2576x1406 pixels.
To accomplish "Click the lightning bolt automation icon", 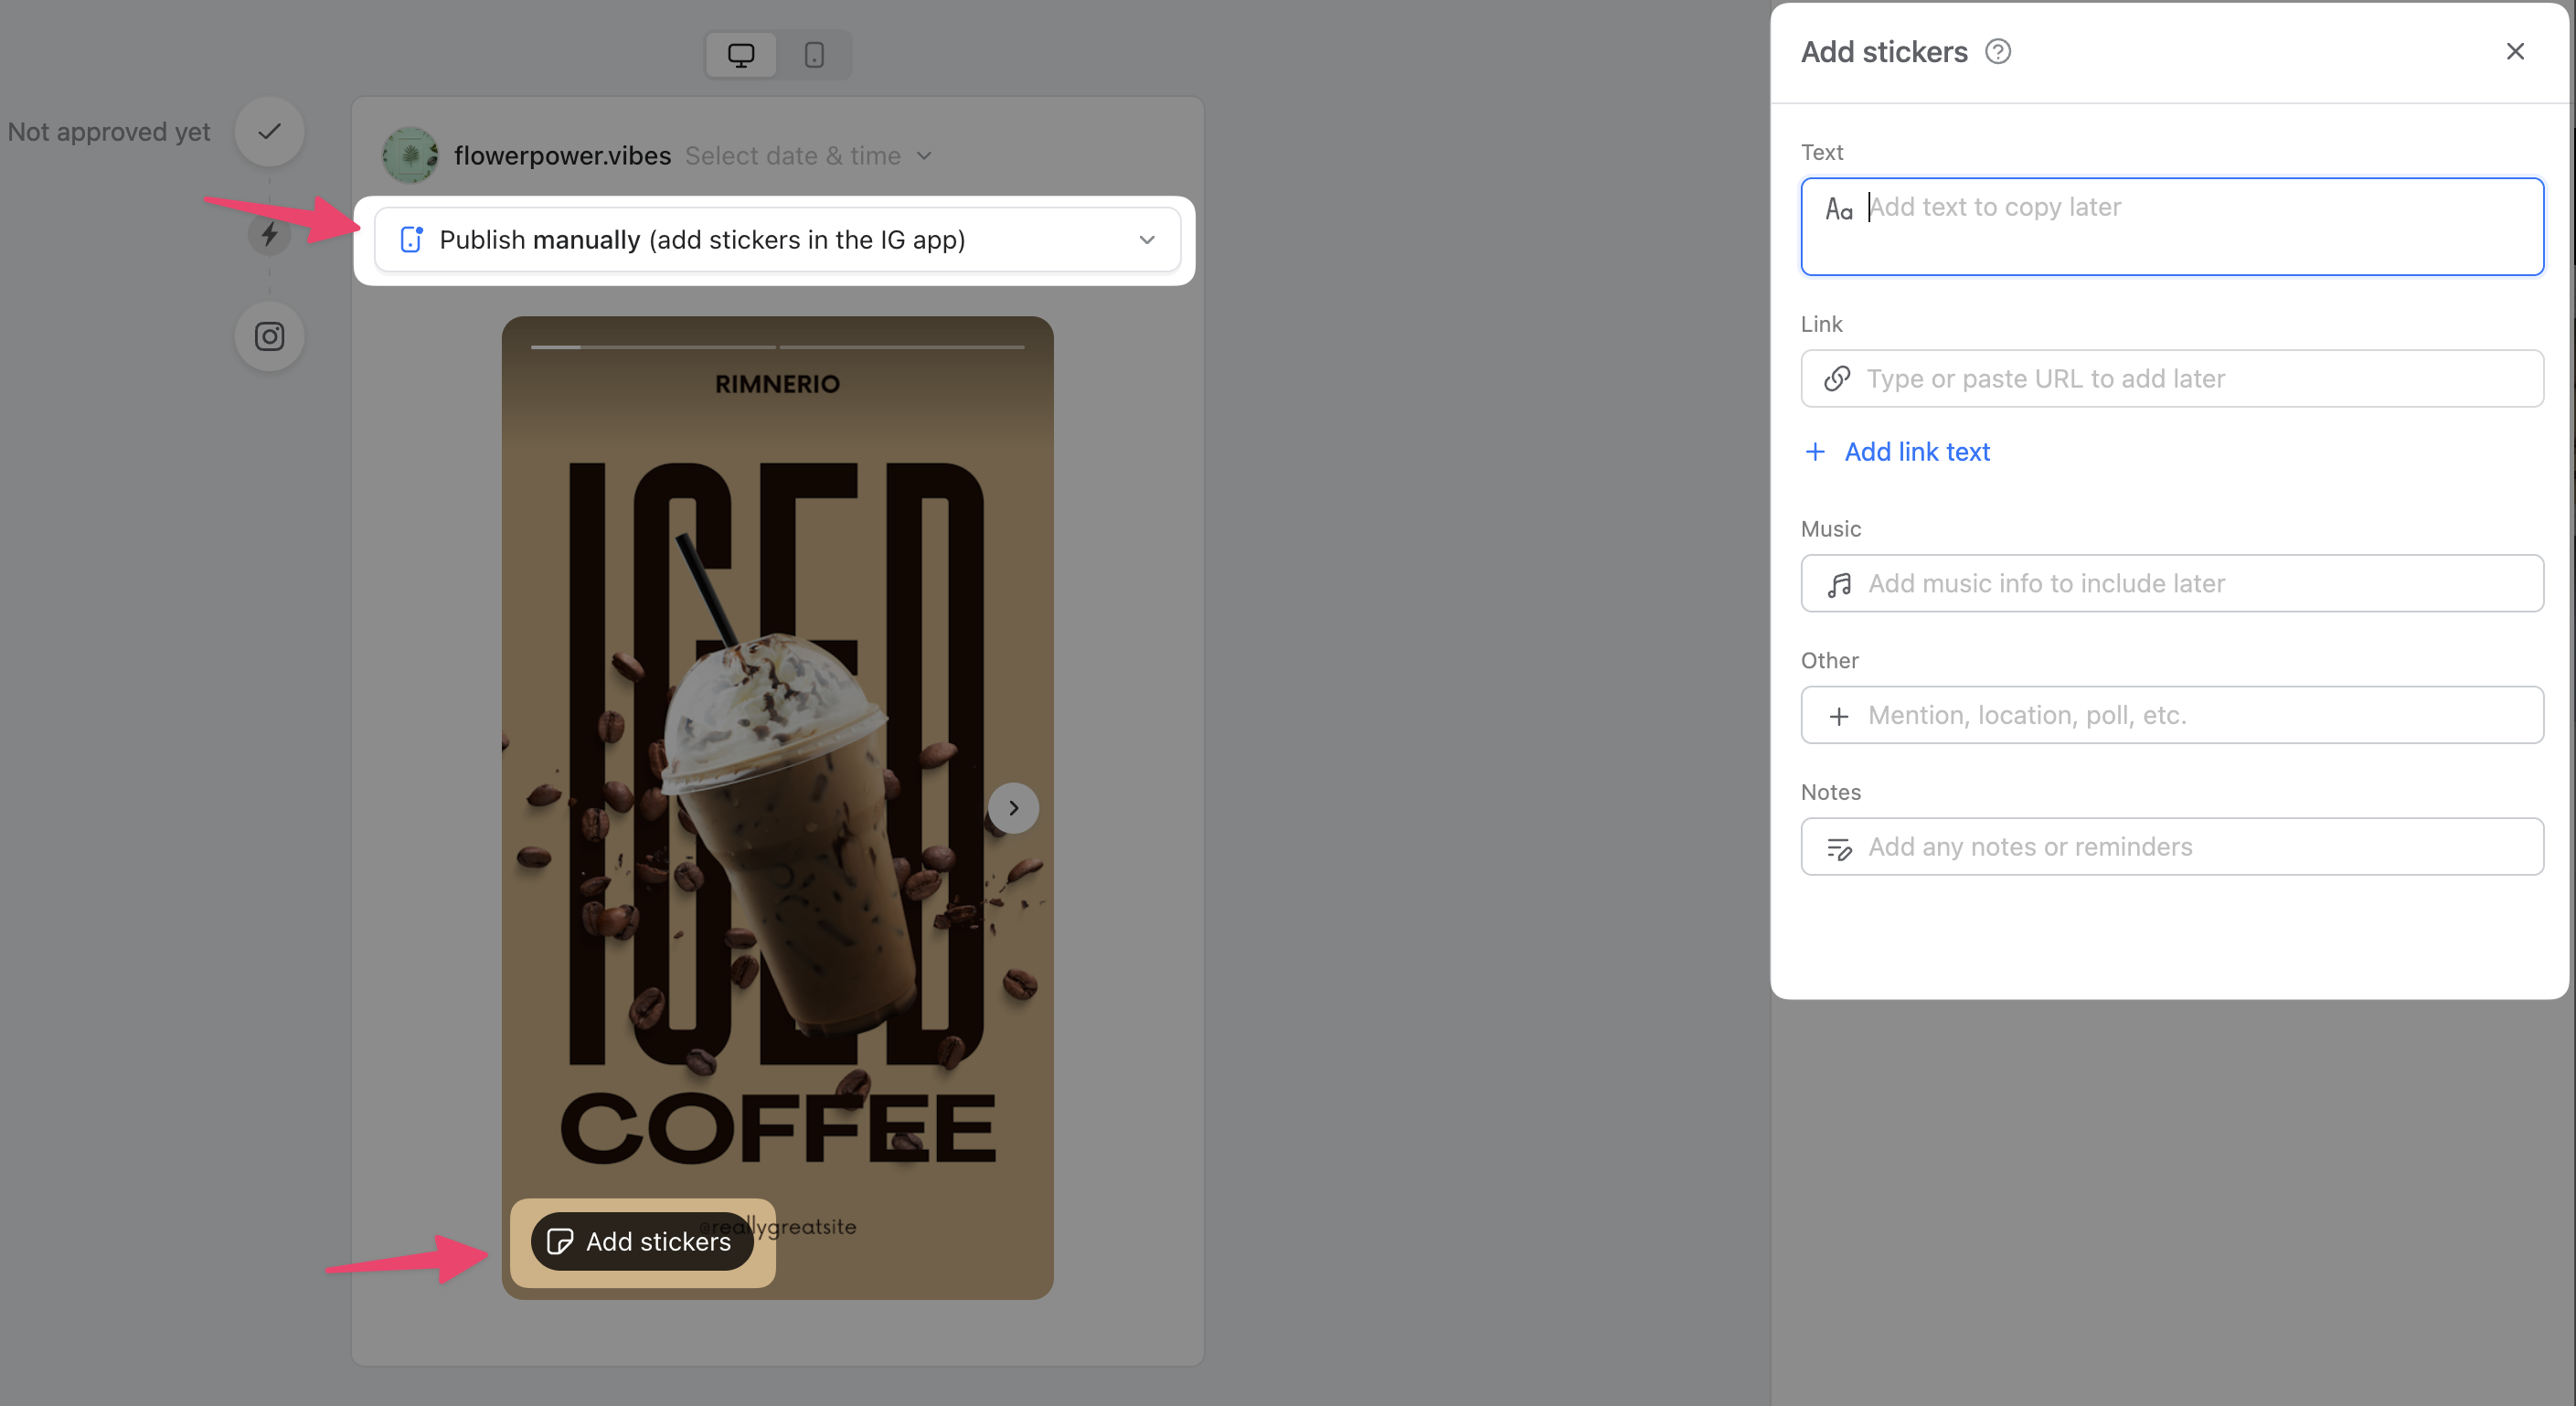I will click(269, 234).
